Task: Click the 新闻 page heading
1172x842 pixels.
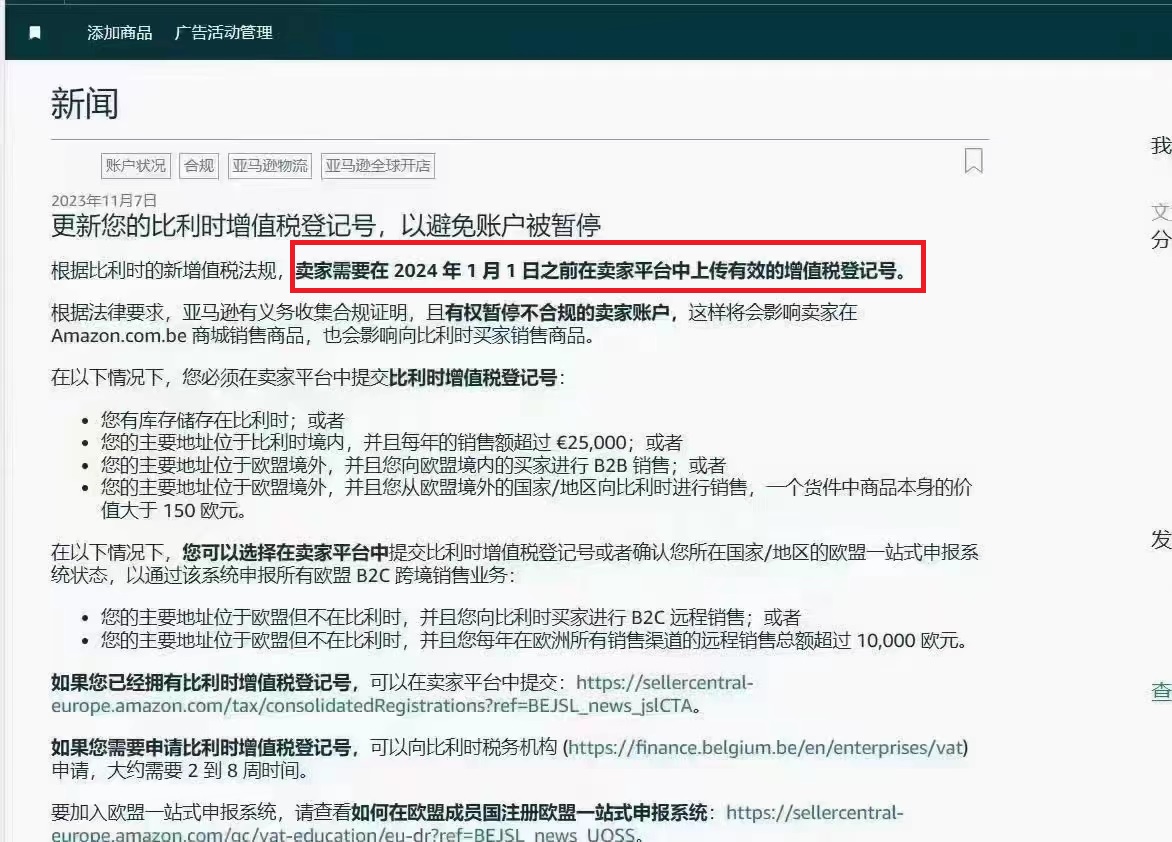Action: click(85, 103)
